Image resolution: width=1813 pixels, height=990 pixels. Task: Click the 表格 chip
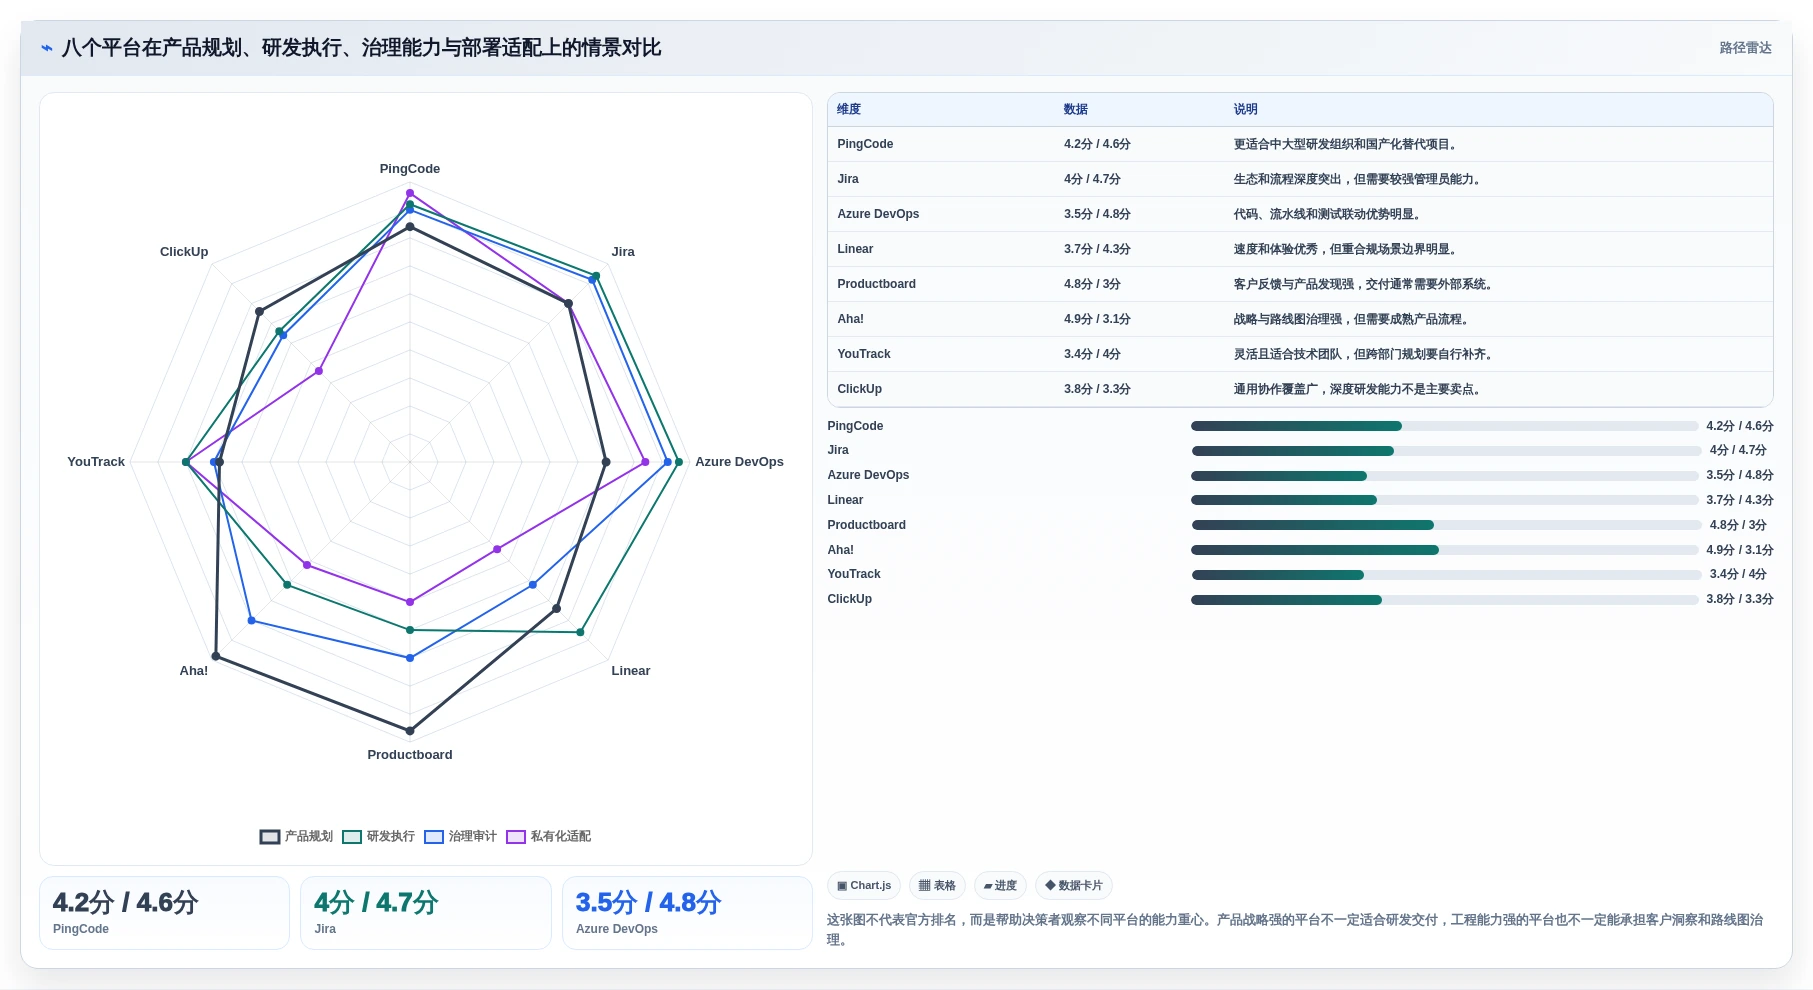[x=938, y=885]
